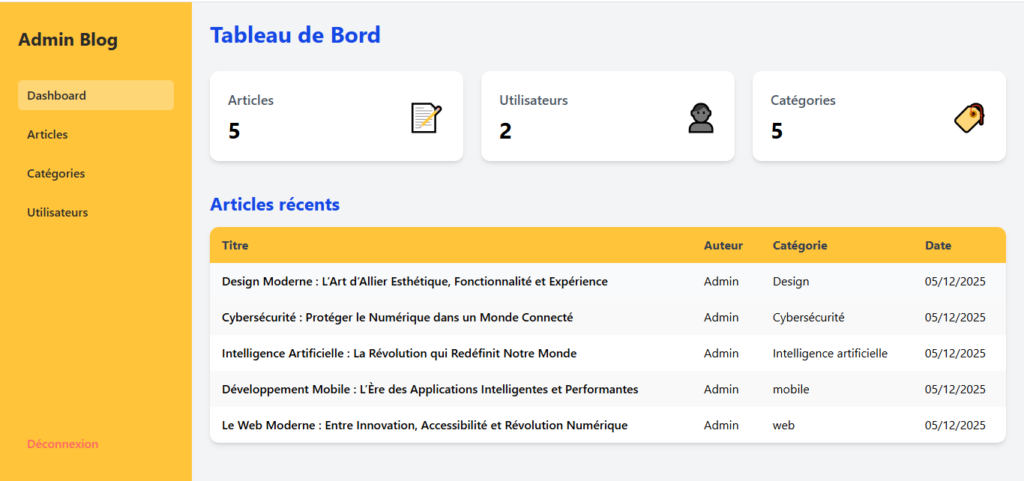The image size is (1024, 481).
Task: Click the mobile category cell
Action: [x=791, y=389]
